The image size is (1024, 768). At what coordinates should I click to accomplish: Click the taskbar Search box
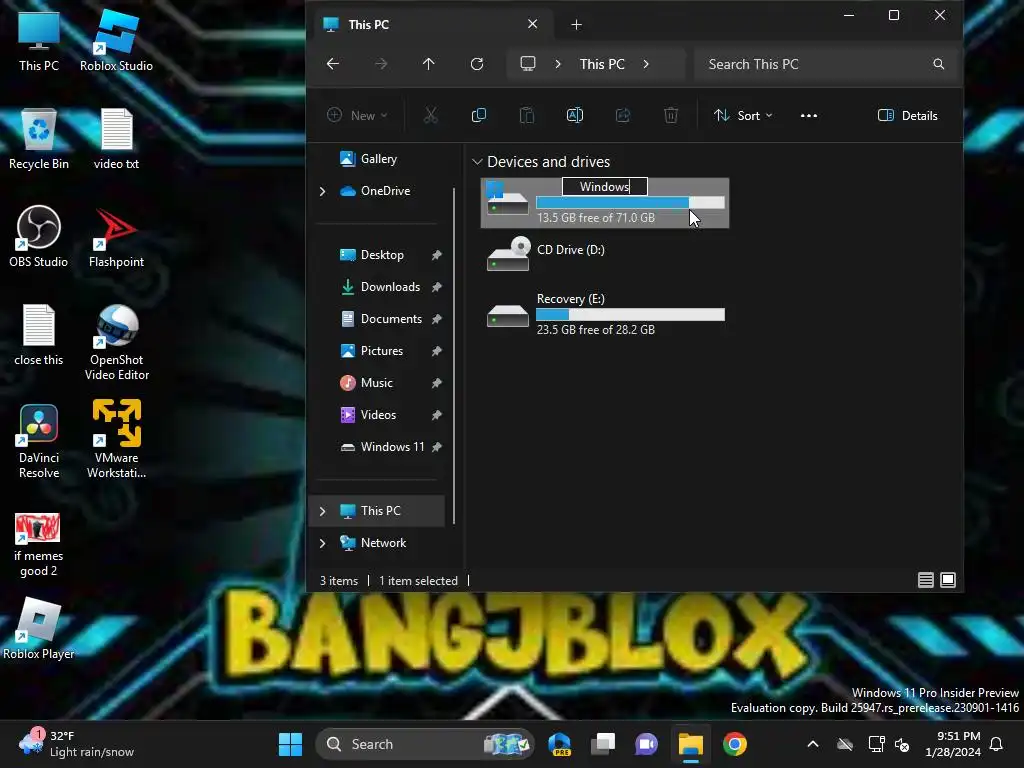click(424, 744)
